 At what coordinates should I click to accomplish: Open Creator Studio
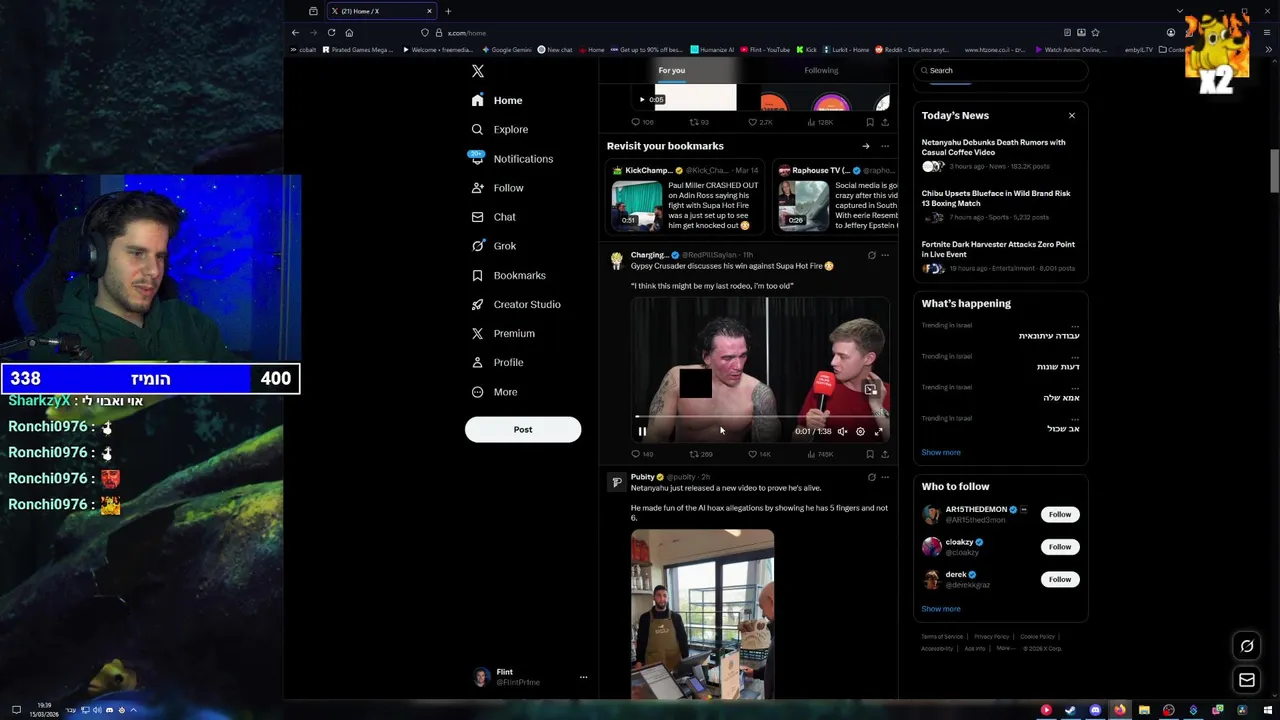tap(516, 304)
